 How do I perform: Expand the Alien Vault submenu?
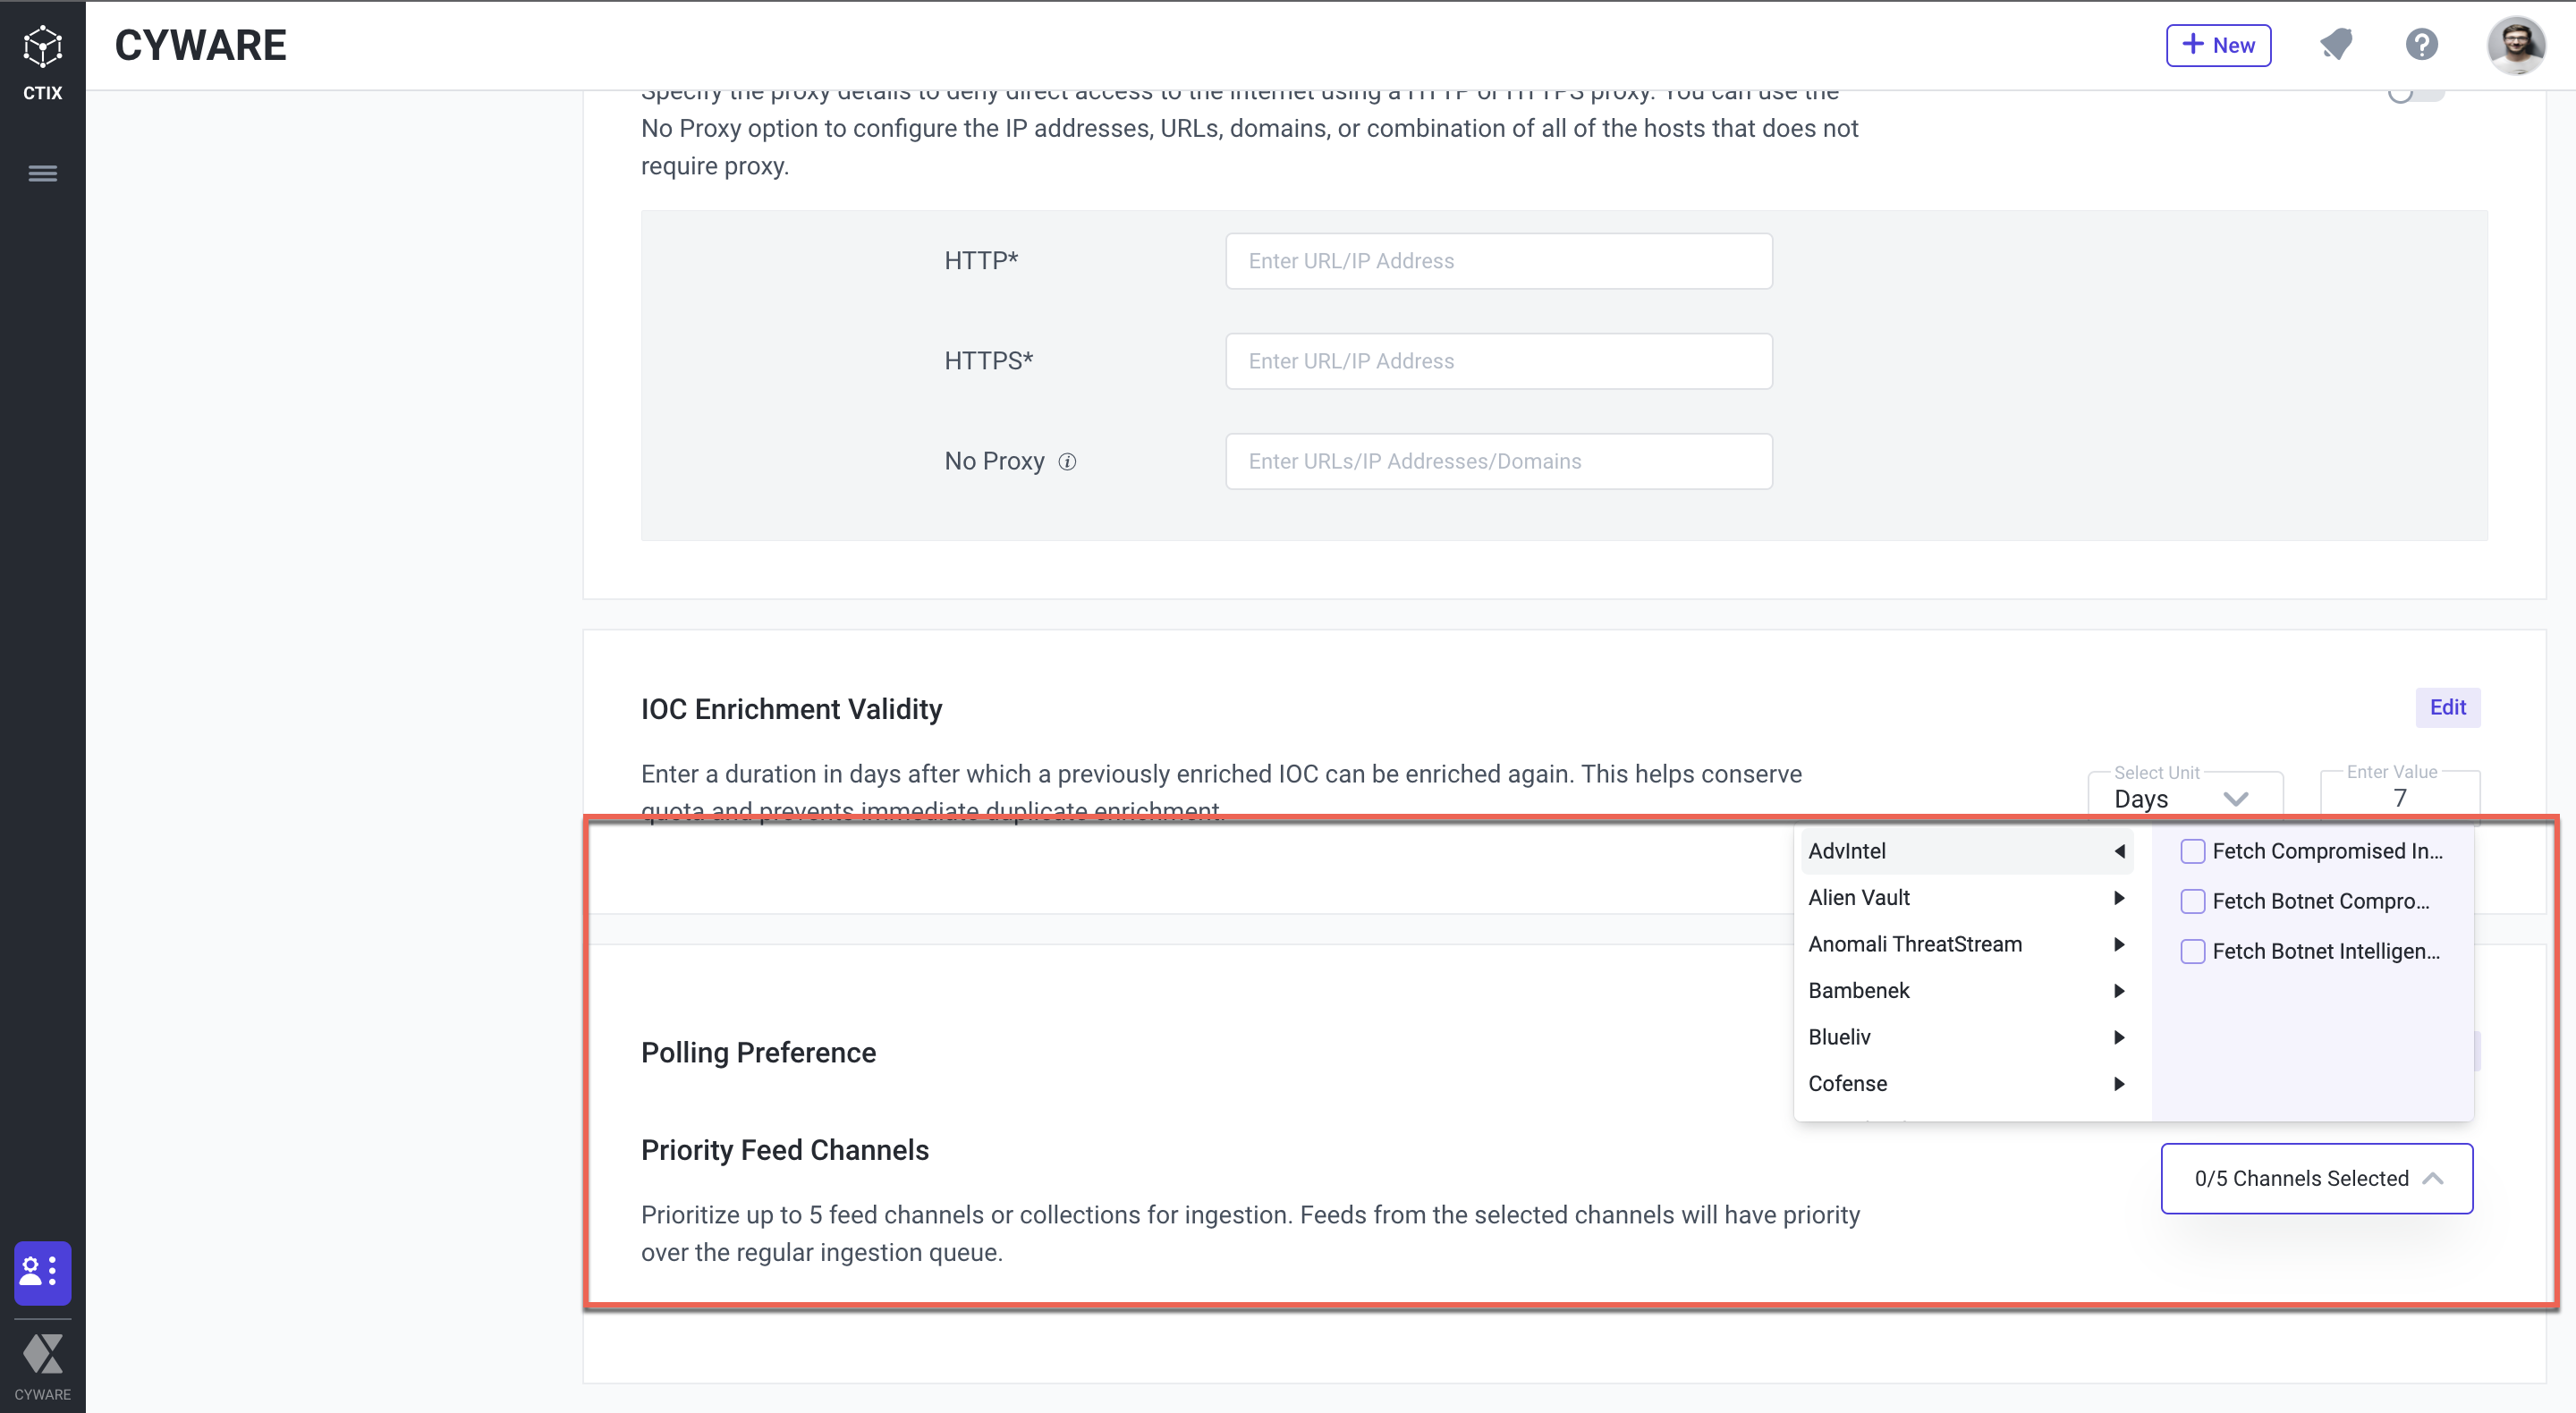[2121, 898]
